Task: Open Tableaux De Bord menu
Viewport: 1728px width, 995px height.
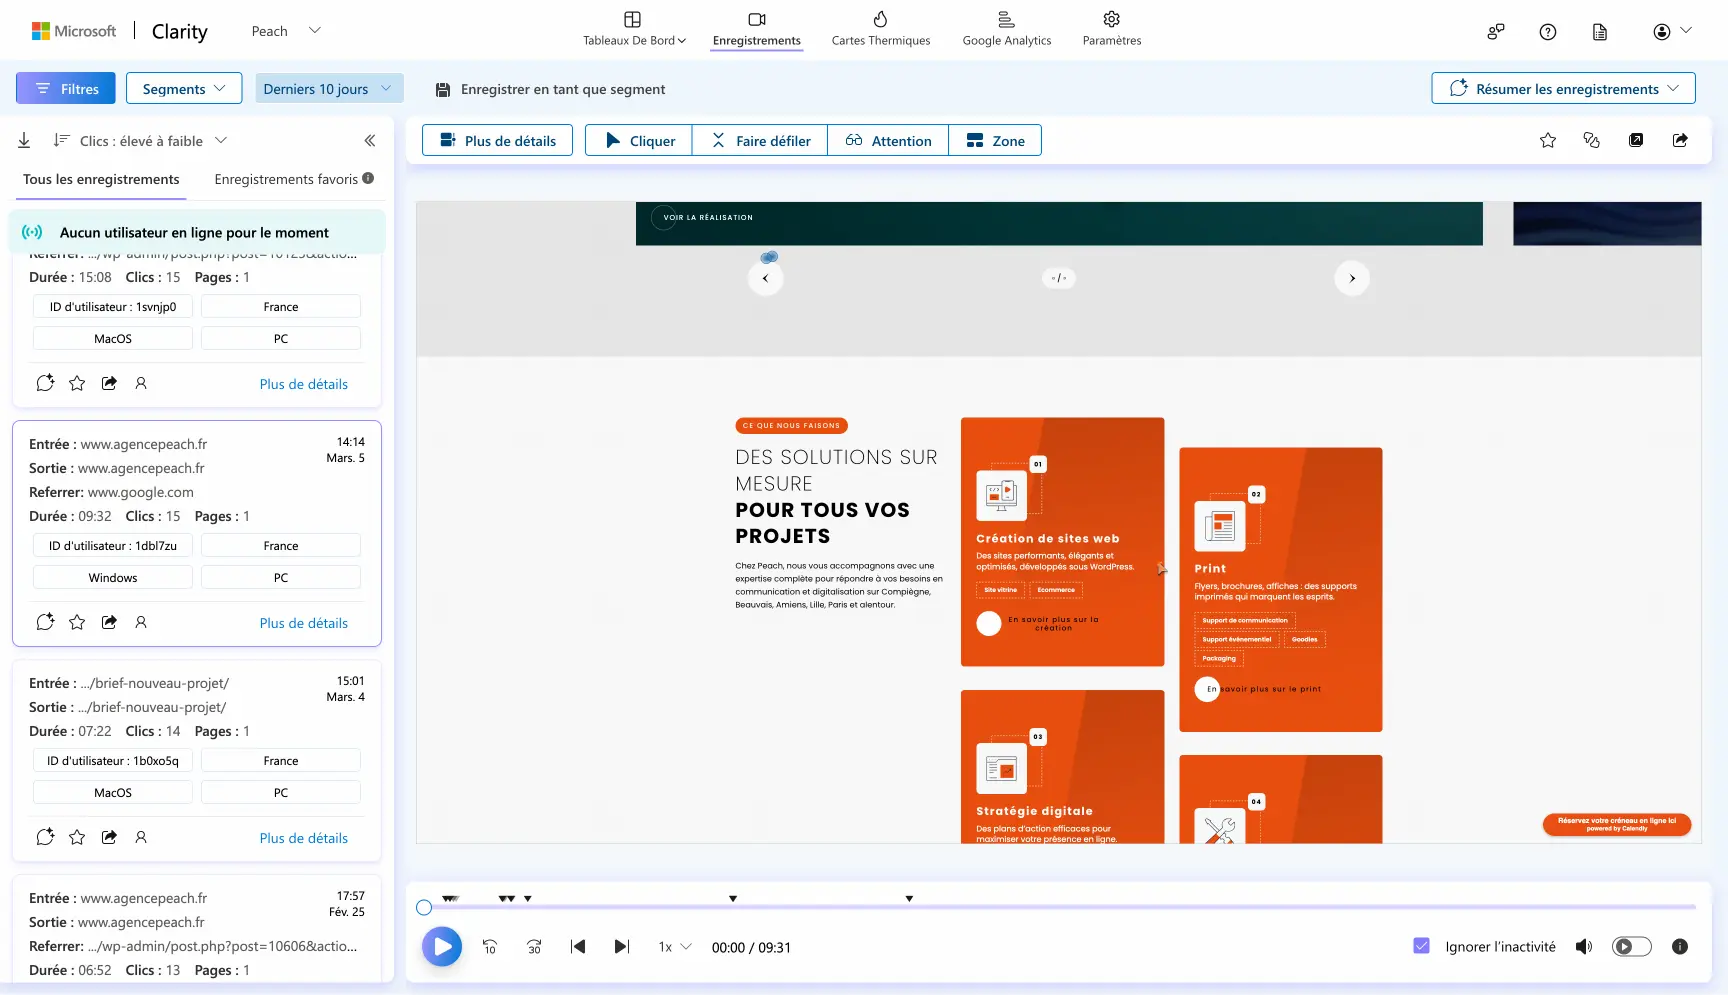Action: [634, 29]
